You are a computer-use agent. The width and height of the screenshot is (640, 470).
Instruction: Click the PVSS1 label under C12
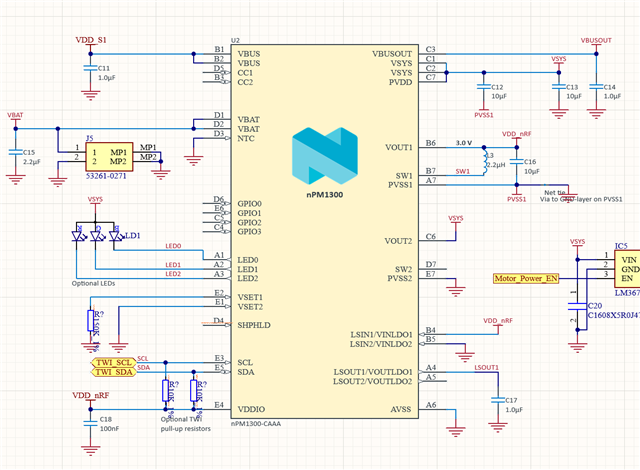pos(484,115)
